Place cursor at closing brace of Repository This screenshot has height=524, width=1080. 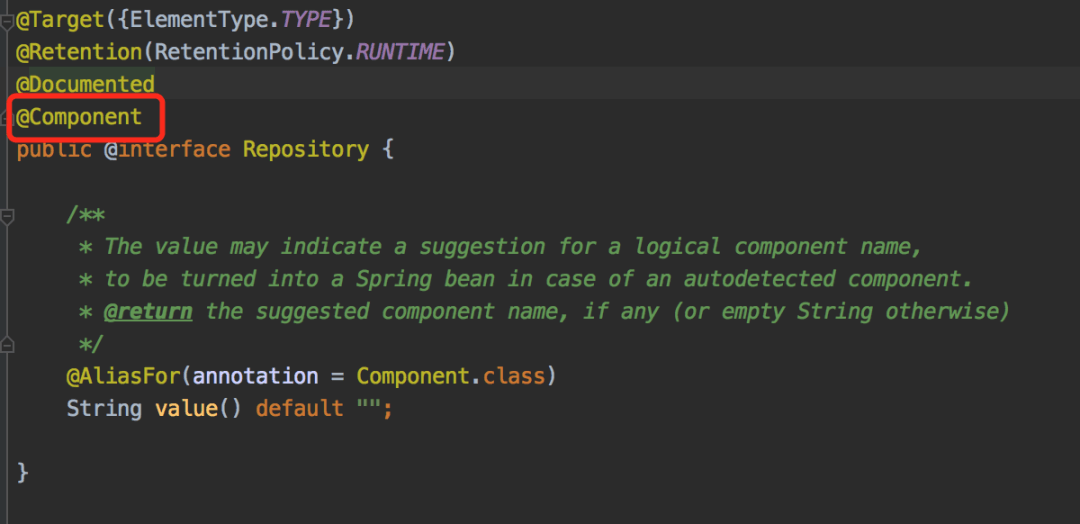[x=24, y=473]
